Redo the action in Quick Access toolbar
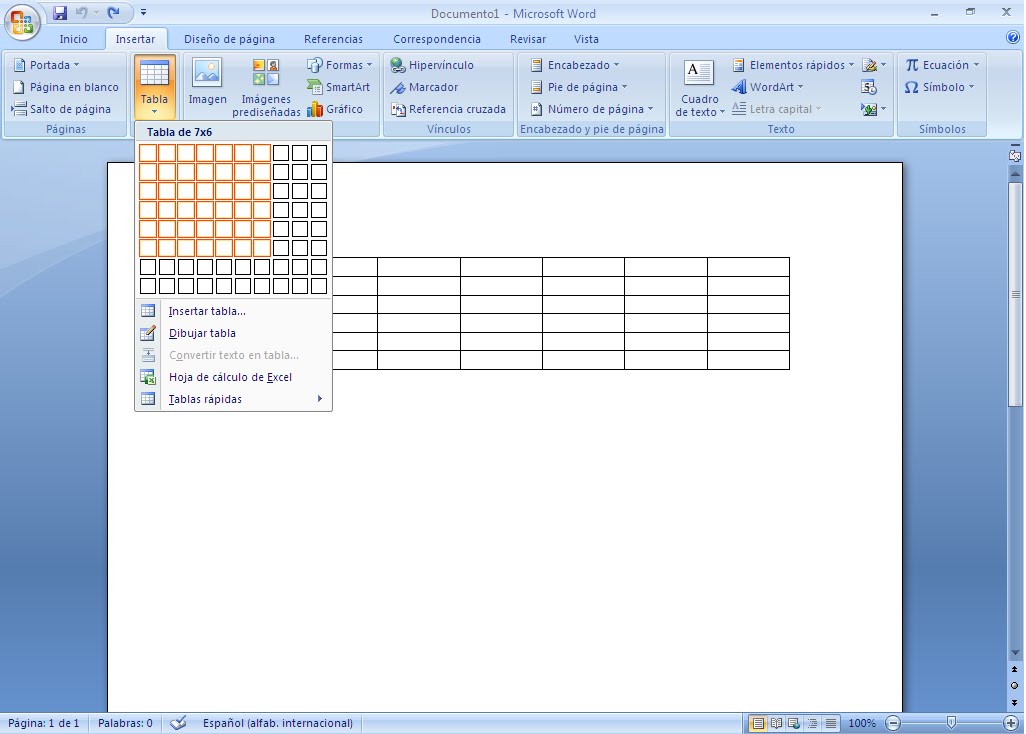This screenshot has height=734, width=1026. tap(113, 12)
